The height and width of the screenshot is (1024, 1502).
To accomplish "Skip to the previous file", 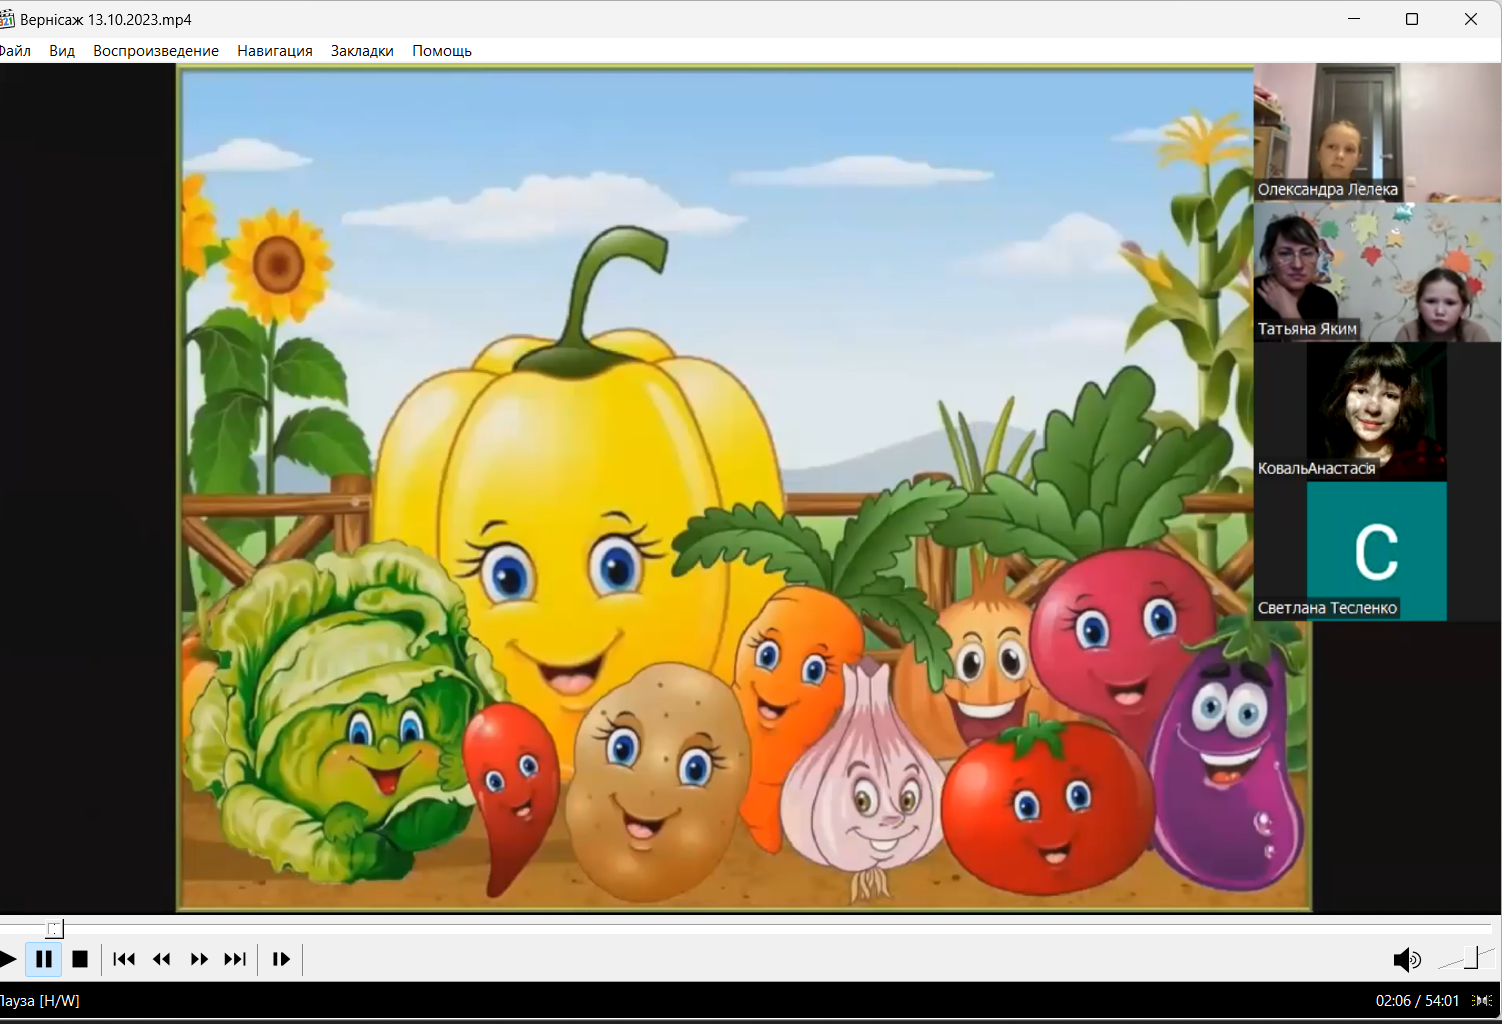I will click(124, 959).
